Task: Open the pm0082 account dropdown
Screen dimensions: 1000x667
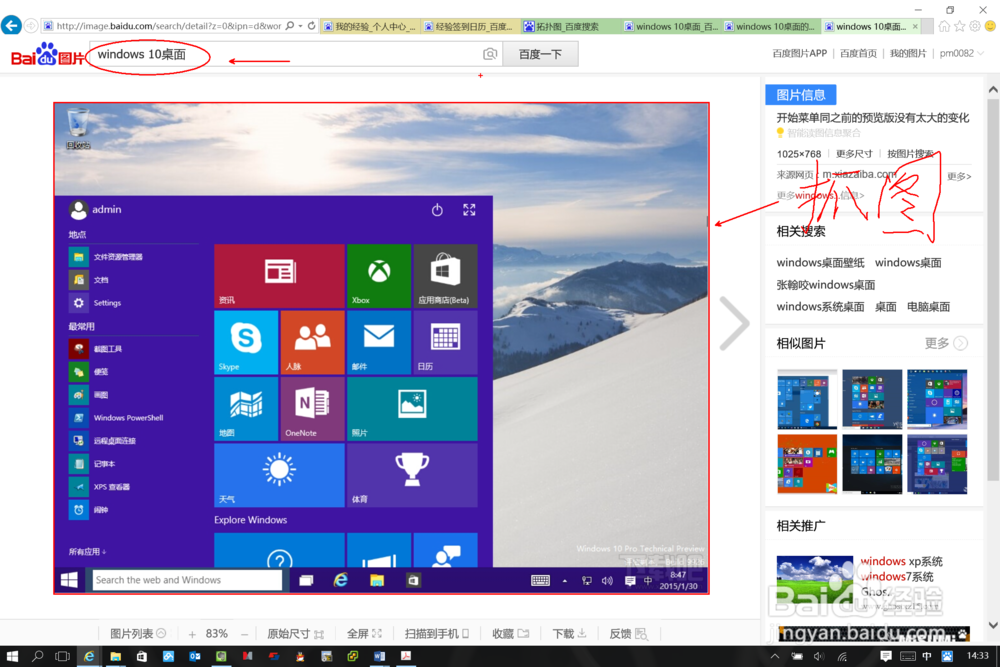Action: coord(962,54)
